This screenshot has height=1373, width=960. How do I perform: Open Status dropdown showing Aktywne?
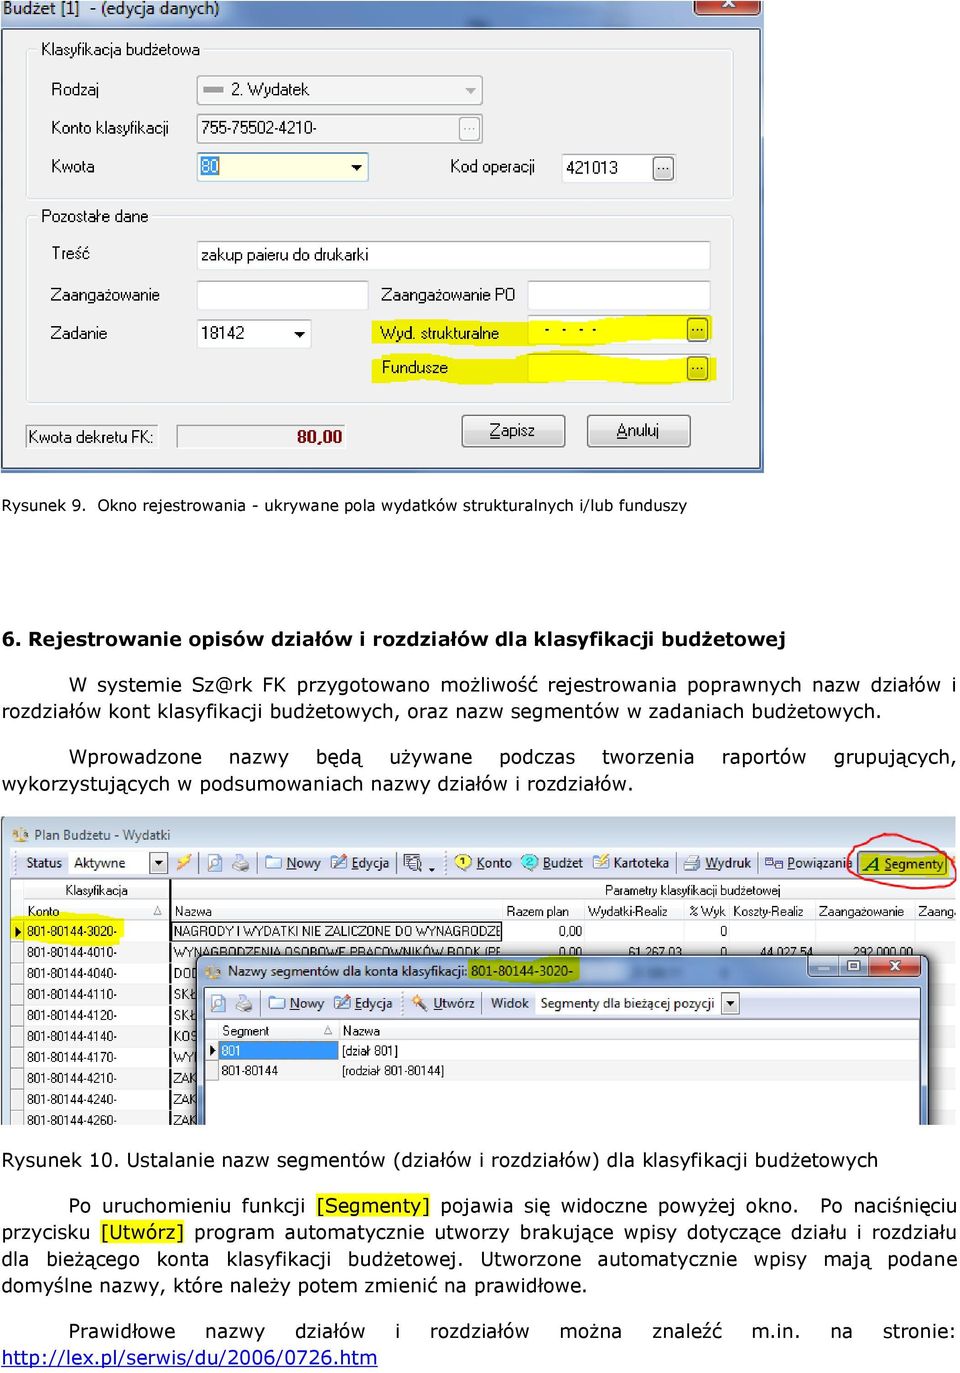[159, 862]
